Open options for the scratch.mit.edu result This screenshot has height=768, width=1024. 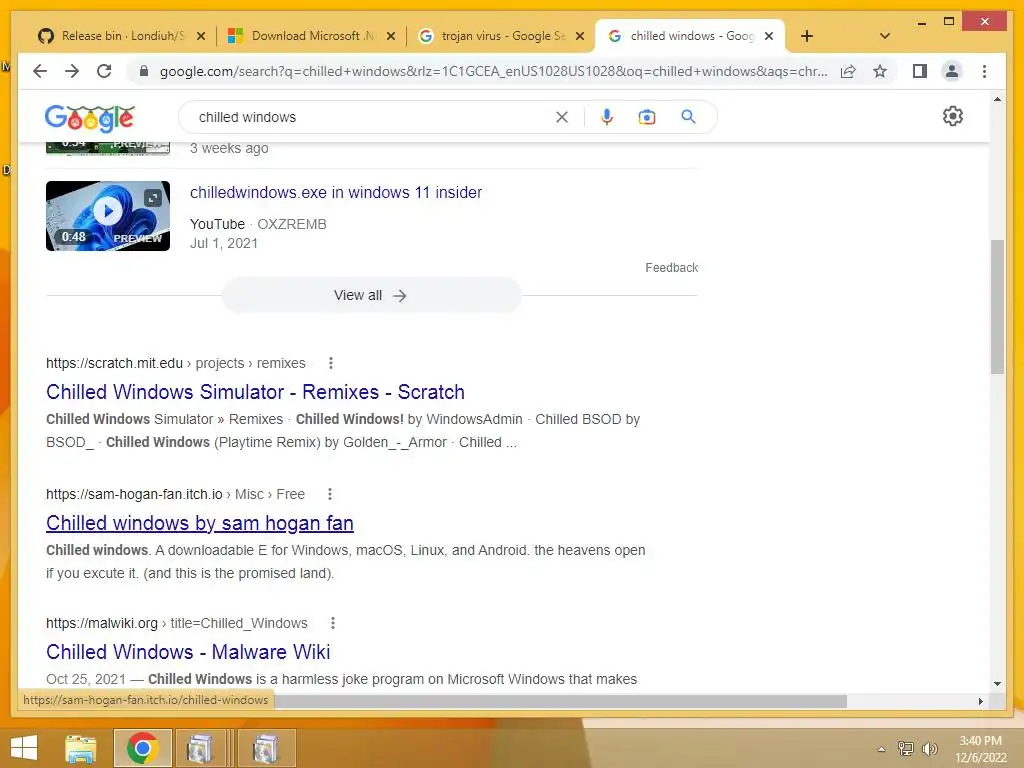coord(330,363)
